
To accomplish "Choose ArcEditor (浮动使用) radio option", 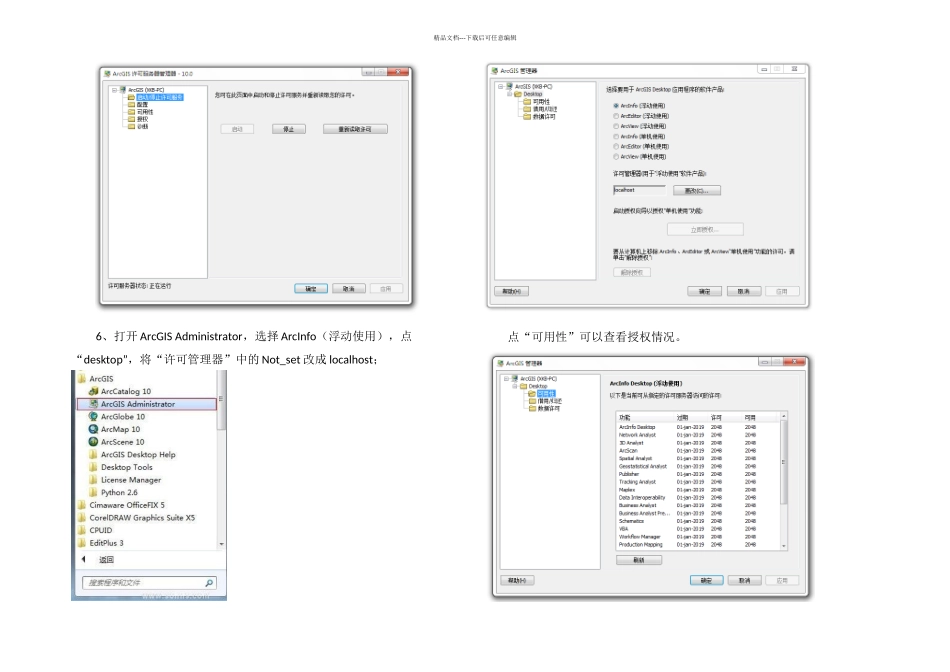I will [x=616, y=116].
